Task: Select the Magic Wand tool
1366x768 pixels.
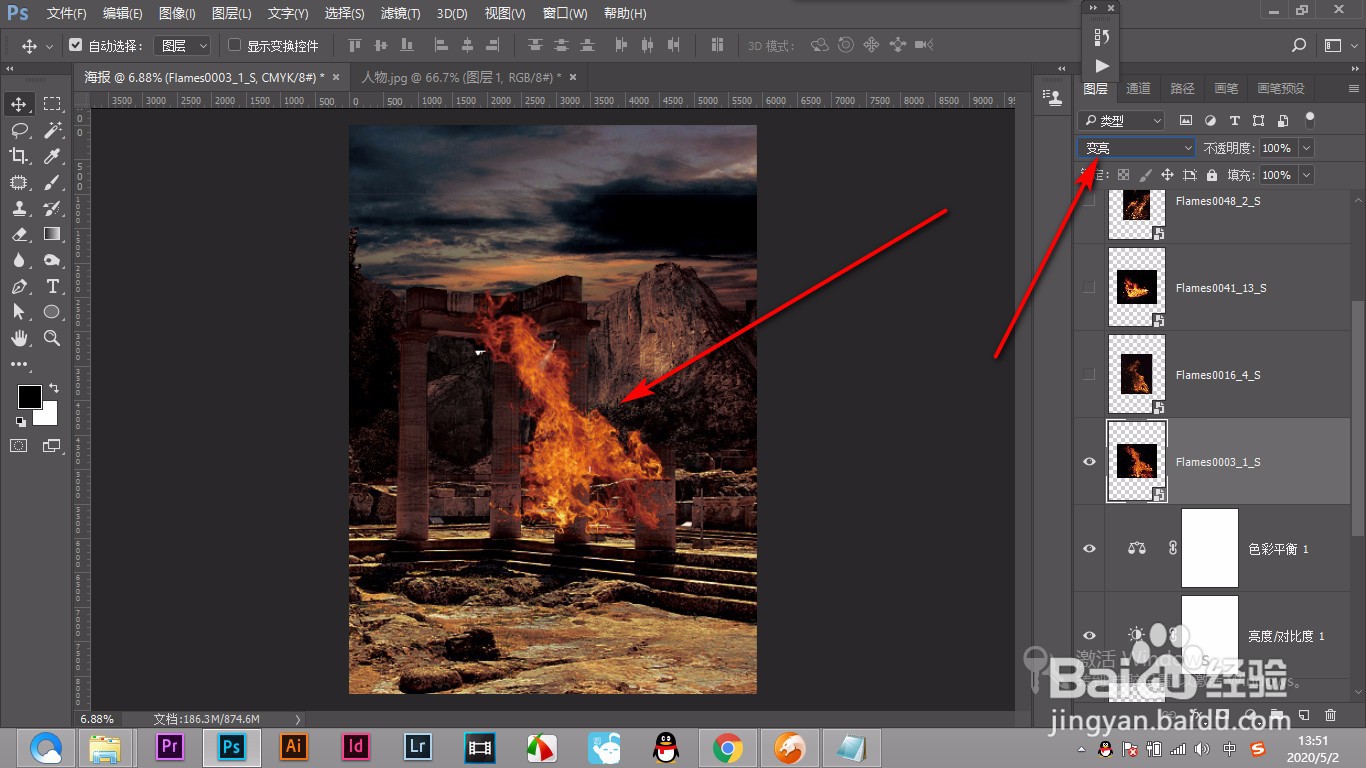Action: tap(53, 130)
